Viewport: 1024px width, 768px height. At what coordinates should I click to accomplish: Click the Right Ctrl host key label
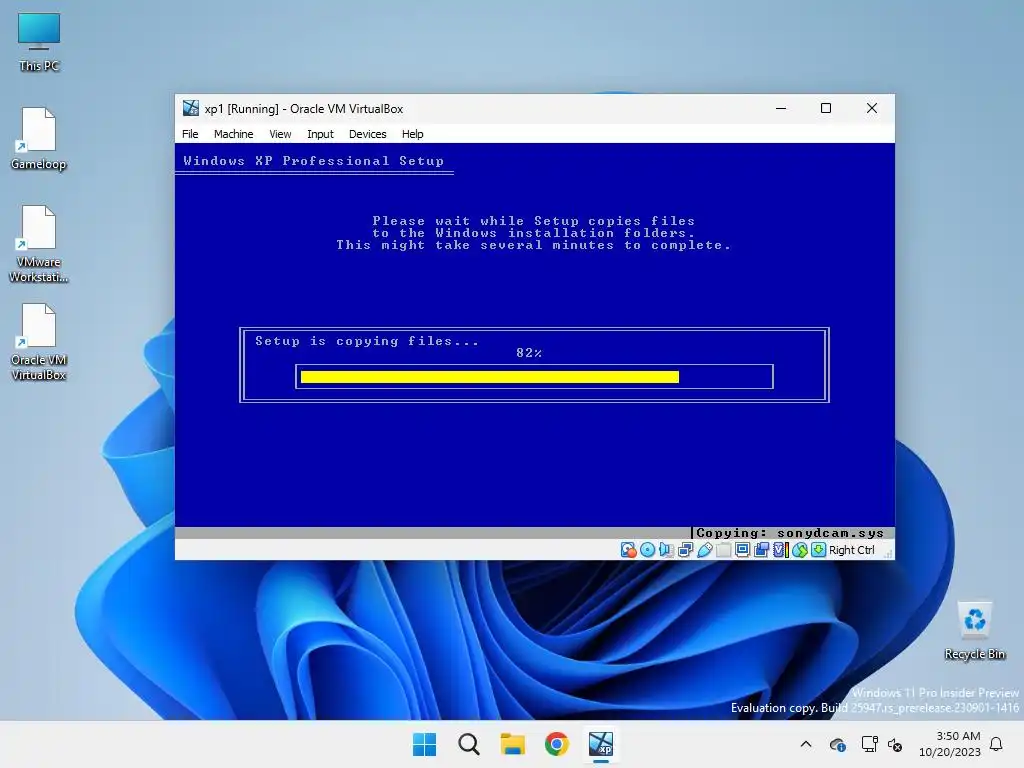click(852, 550)
